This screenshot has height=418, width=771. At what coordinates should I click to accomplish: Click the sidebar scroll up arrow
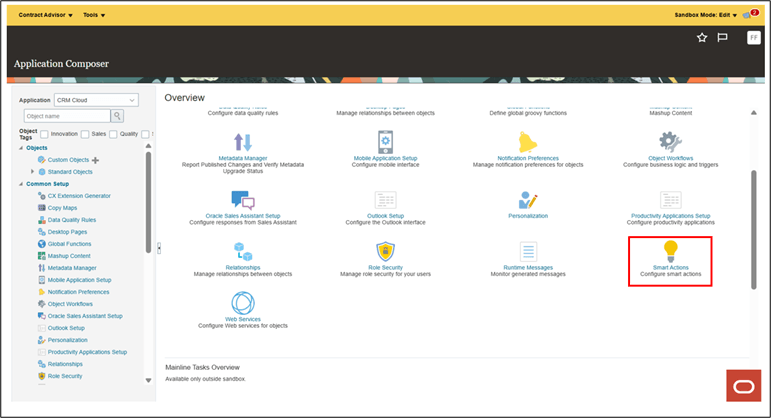coord(148,146)
